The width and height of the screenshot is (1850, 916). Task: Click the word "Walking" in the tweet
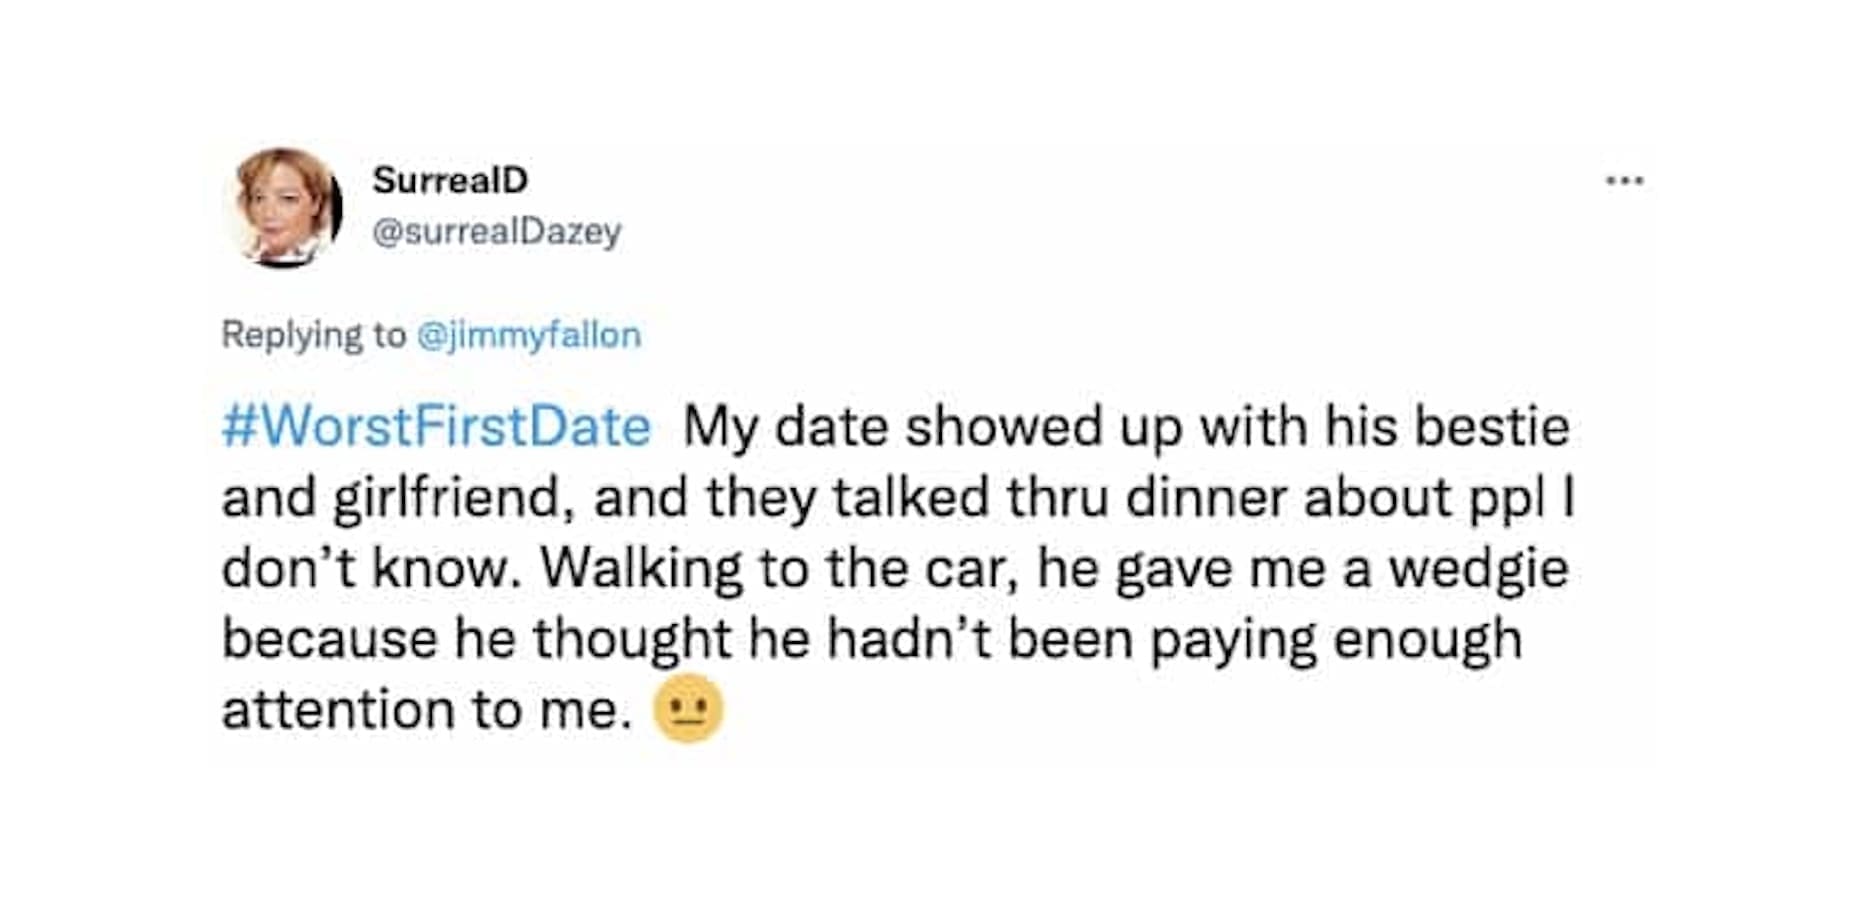[x=641, y=569]
